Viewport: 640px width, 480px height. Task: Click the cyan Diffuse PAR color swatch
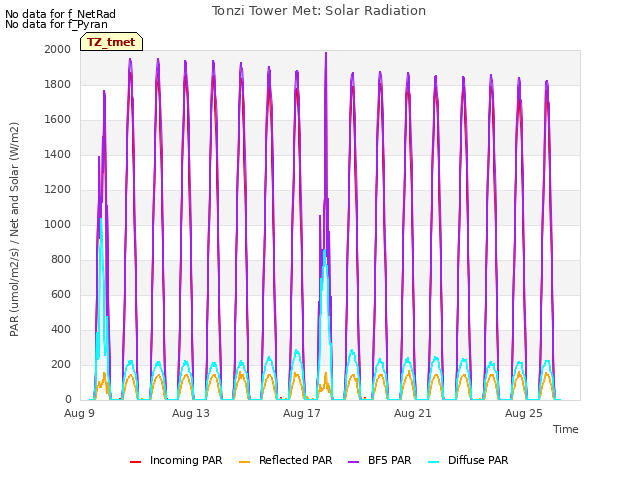[x=433, y=462]
